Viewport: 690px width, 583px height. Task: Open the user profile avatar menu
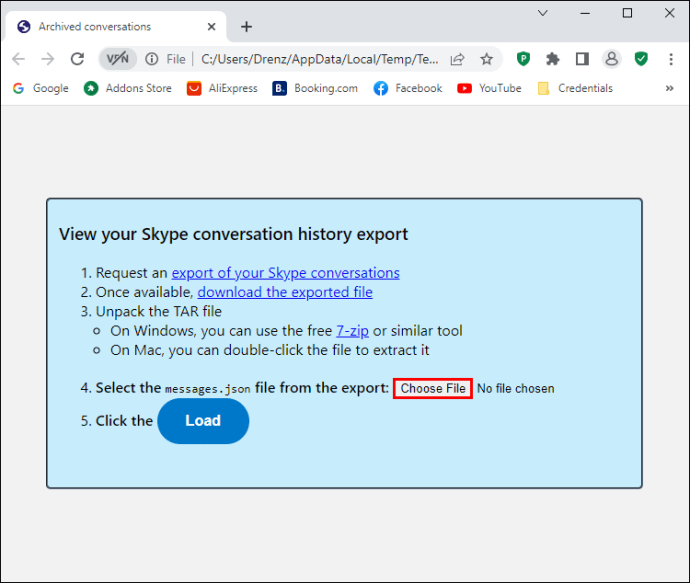[x=611, y=59]
